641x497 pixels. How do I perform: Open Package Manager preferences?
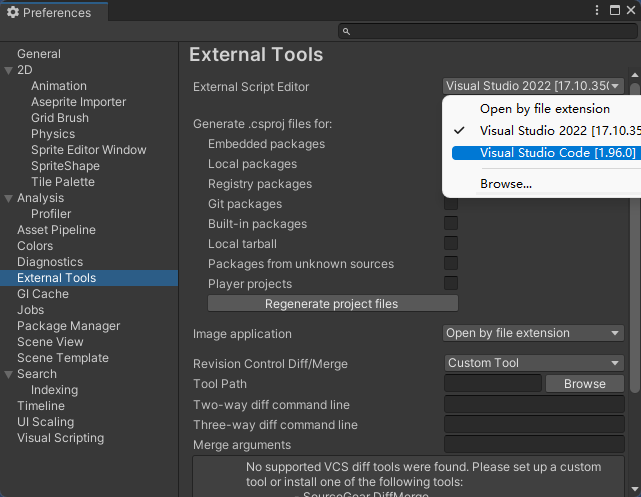pyautogui.click(x=69, y=326)
